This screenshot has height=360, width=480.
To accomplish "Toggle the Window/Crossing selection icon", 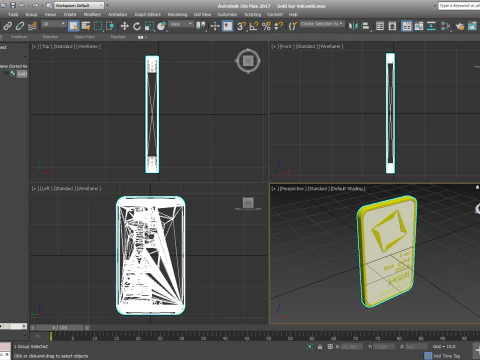I will coord(110,26).
